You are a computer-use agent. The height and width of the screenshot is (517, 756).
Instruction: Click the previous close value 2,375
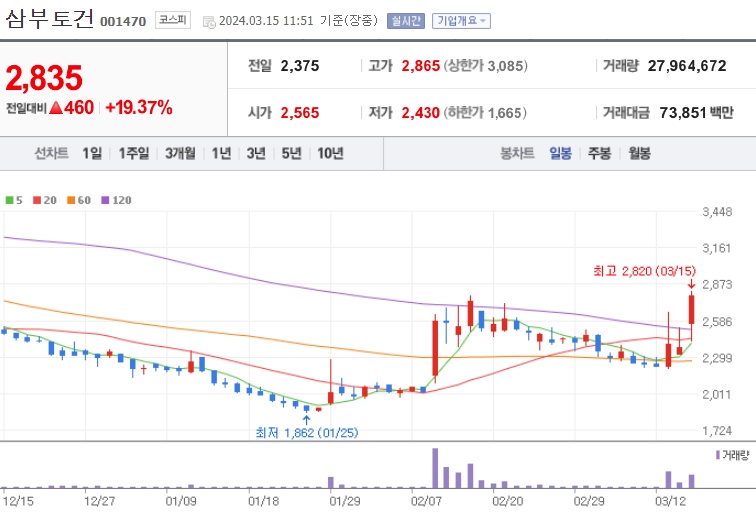(x=300, y=66)
